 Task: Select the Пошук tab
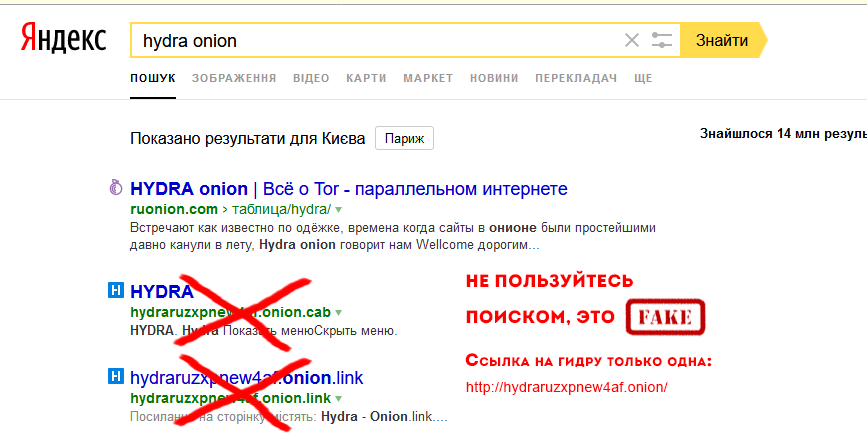[153, 79]
